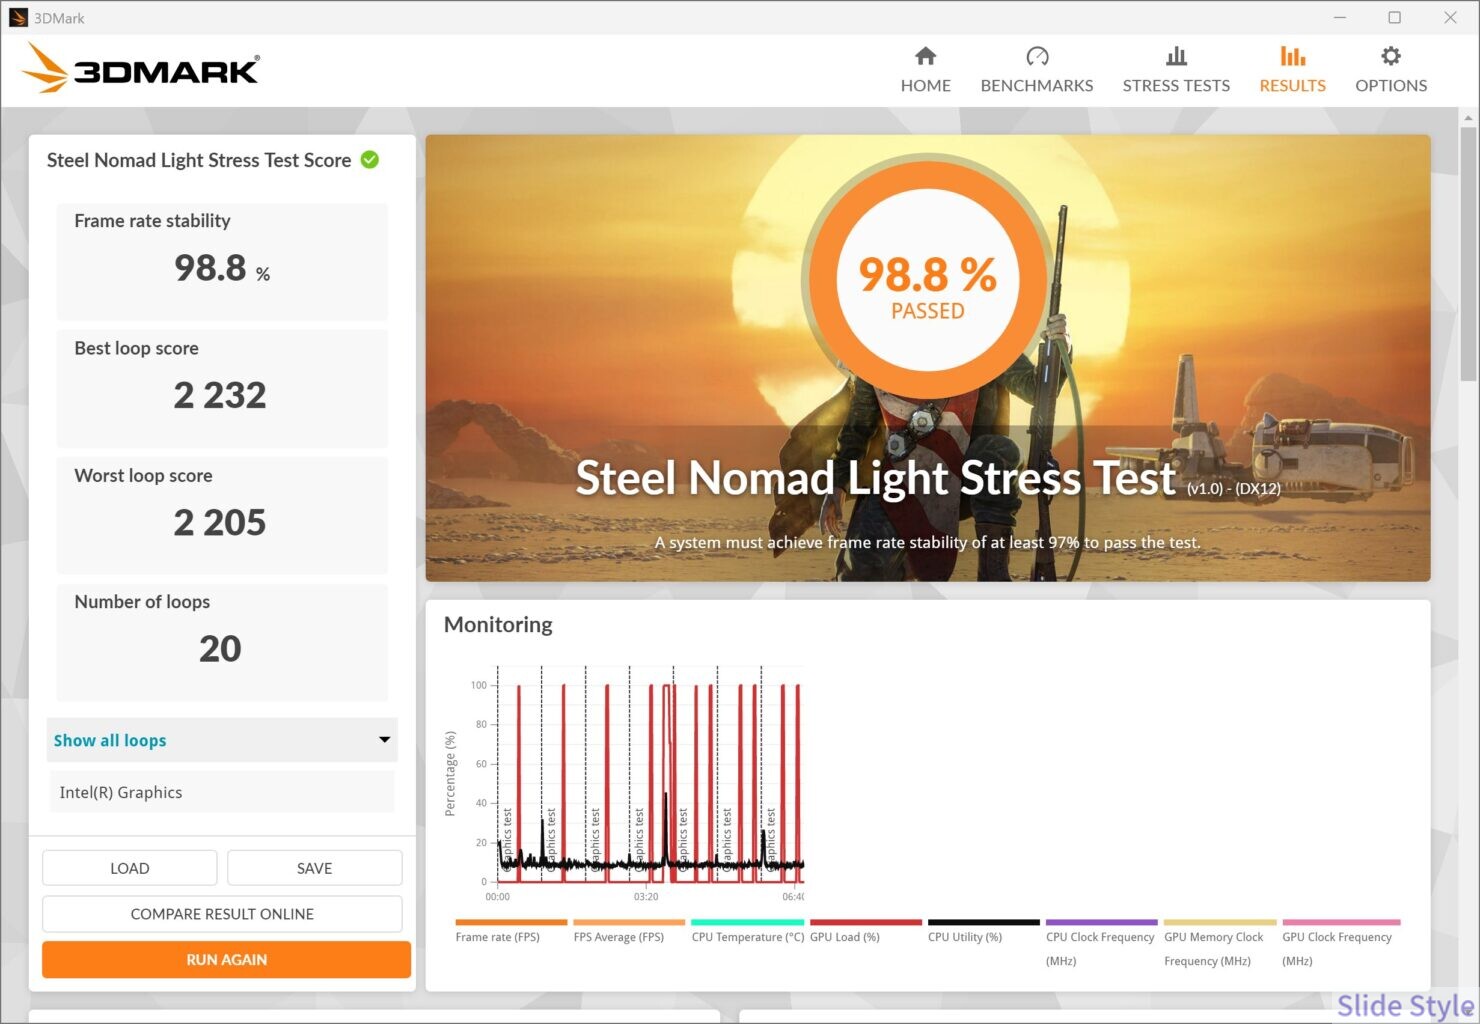The width and height of the screenshot is (1480, 1024).
Task: Open the OPTIONS tab label
Action: tap(1391, 86)
